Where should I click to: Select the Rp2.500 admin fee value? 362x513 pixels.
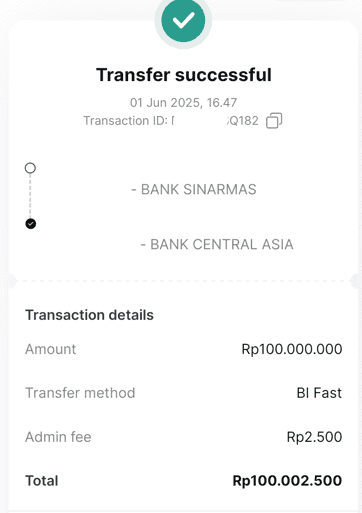pos(314,437)
